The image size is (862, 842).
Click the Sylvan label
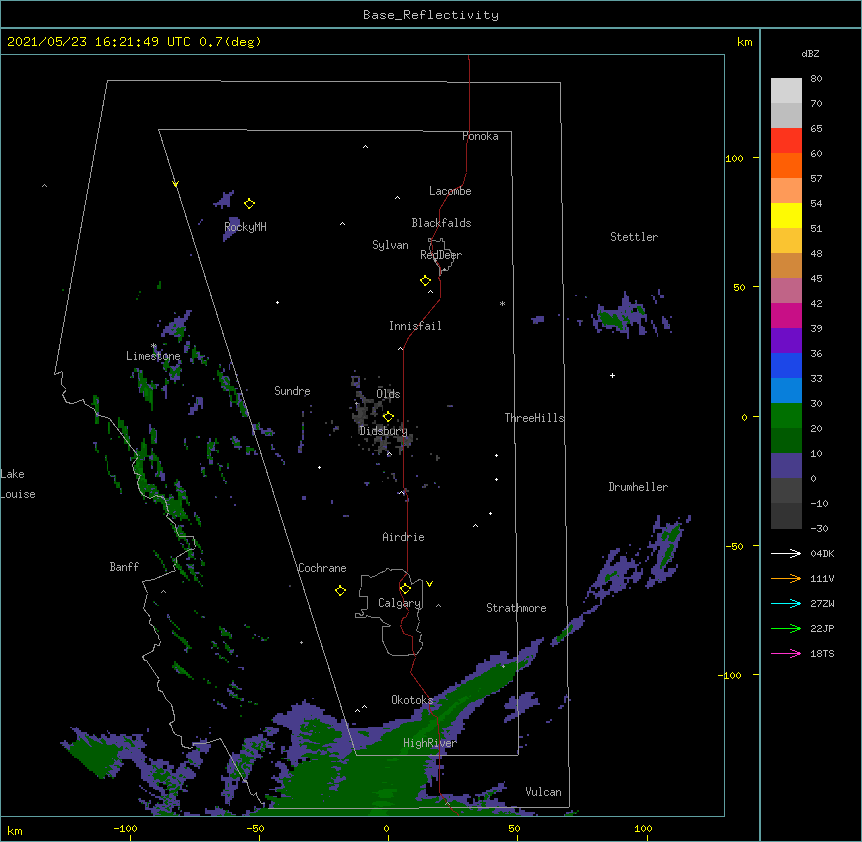[390, 245]
